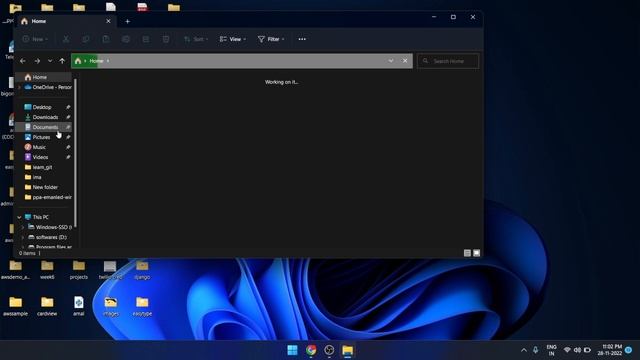Select the week6 desktop folder

(x=47, y=270)
